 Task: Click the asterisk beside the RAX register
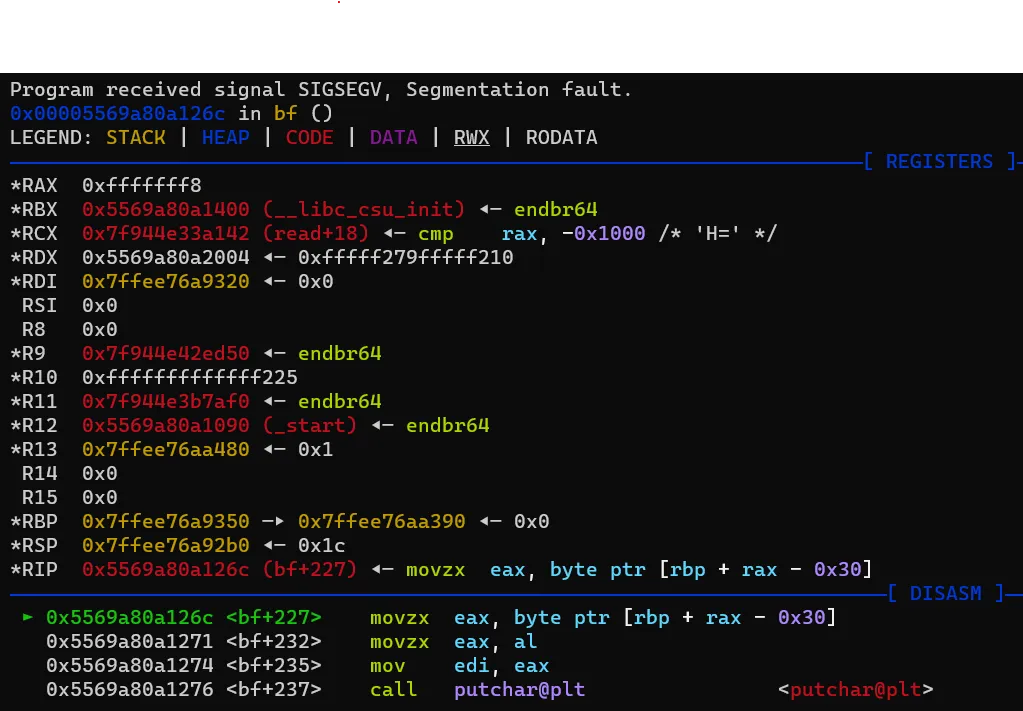point(15,186)
